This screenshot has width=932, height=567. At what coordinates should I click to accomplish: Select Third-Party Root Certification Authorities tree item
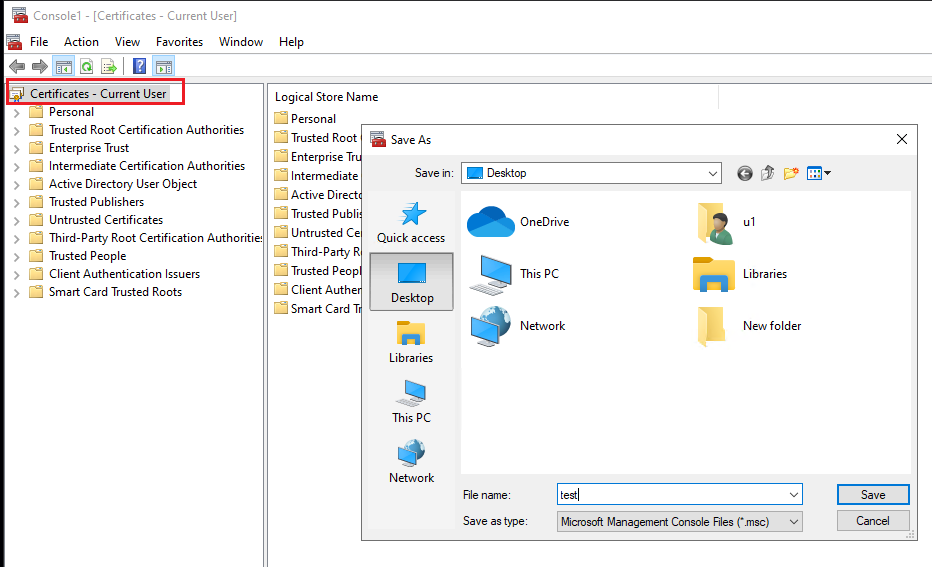[x=156, y=238]
